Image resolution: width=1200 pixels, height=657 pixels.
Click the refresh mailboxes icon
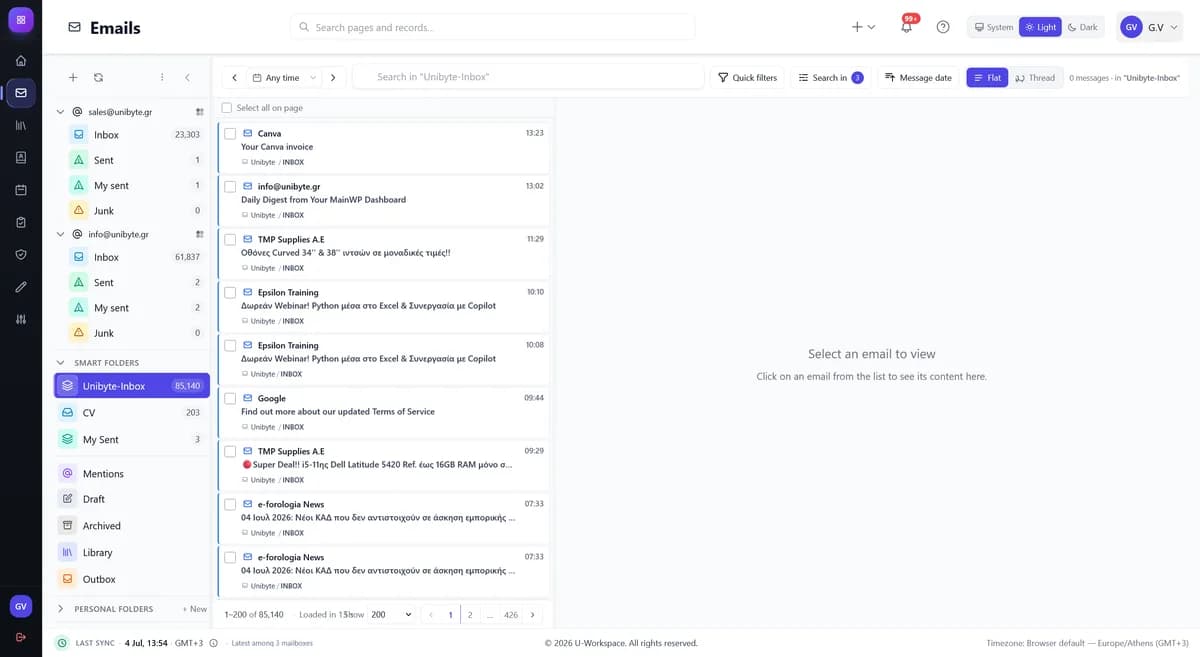[x=98, y=77]
